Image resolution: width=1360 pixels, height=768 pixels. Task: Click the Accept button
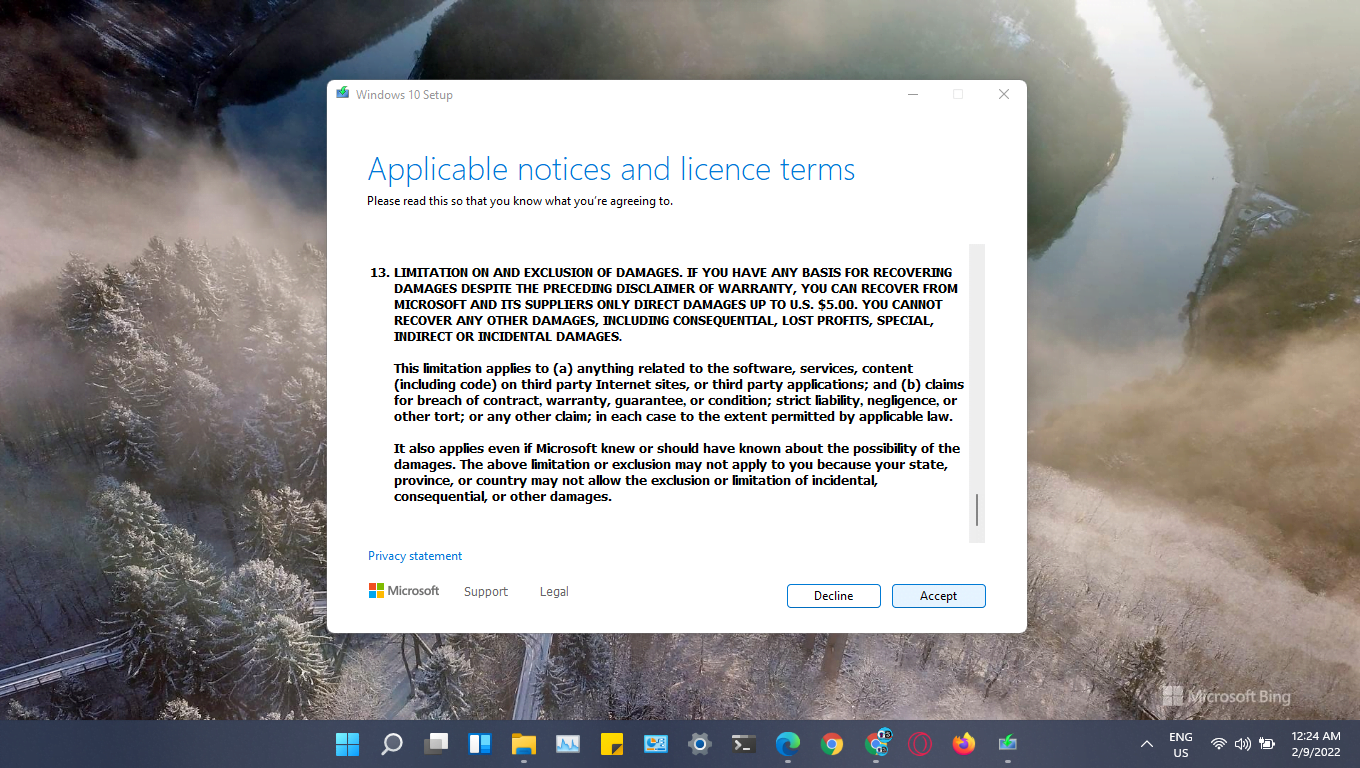coord(939,596)
